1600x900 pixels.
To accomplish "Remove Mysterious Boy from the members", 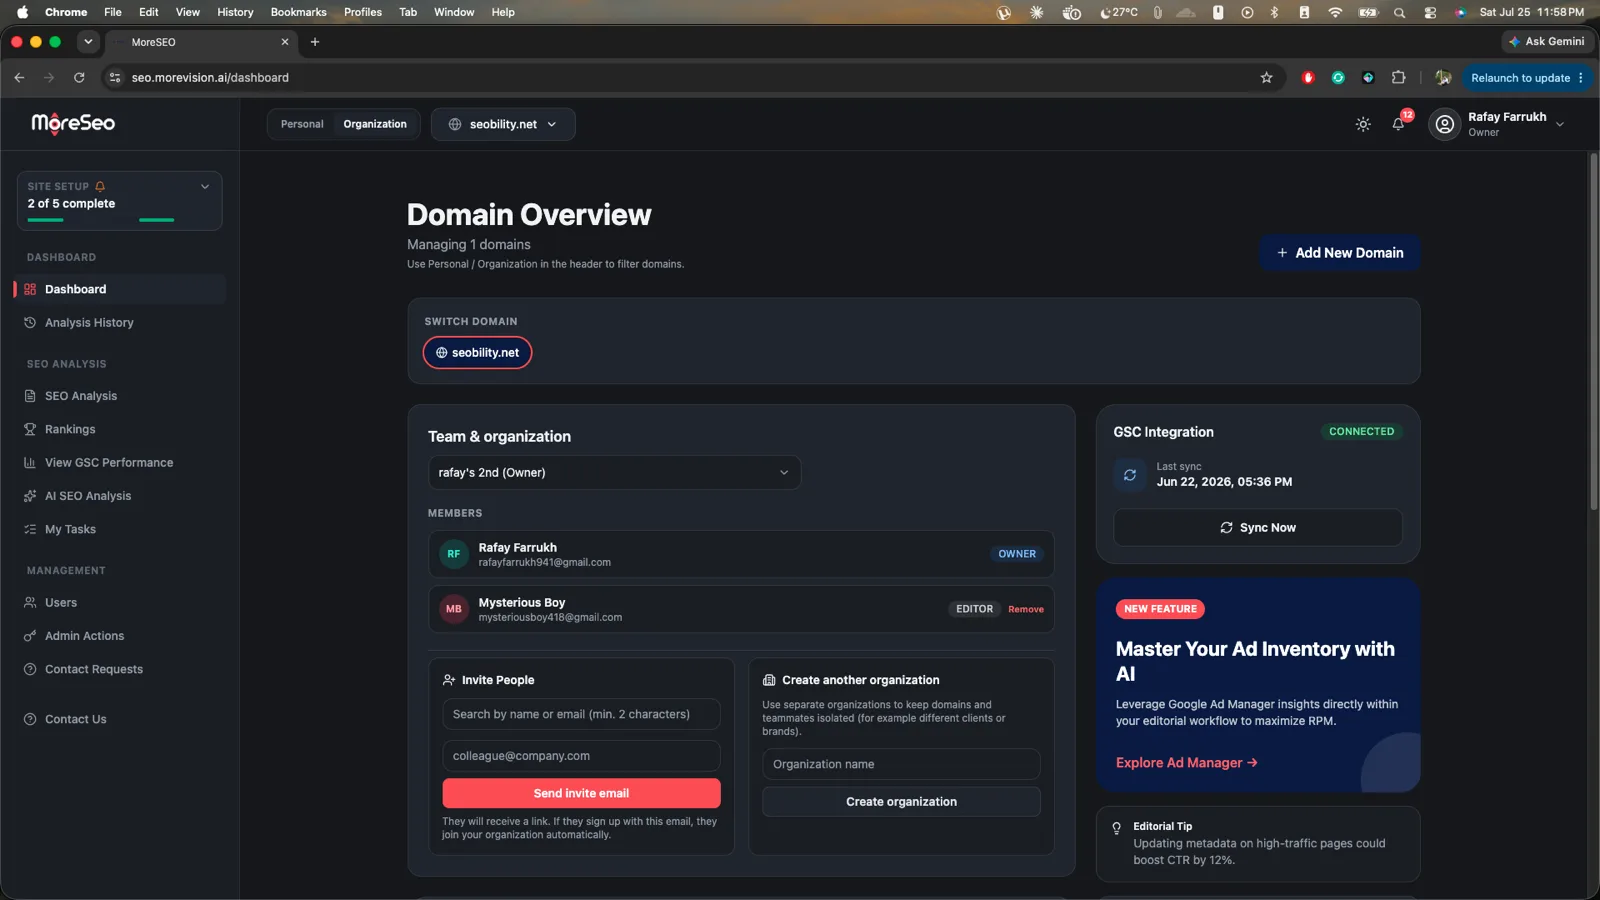I will point(1026,609).
